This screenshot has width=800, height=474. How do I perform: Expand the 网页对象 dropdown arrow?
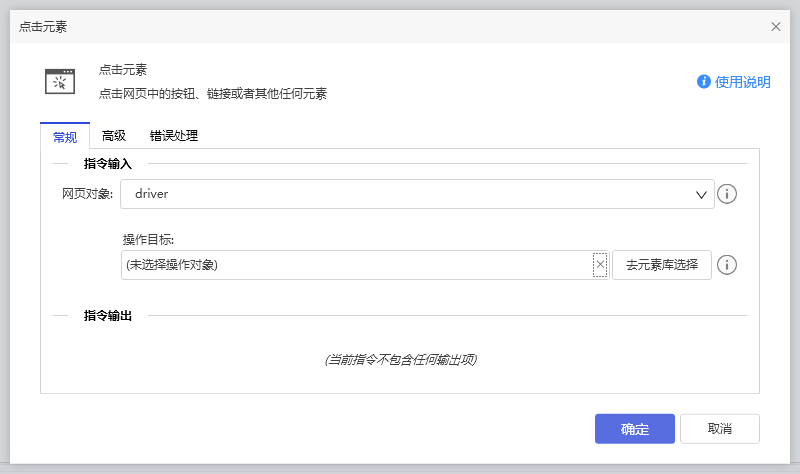click(701, 194)
